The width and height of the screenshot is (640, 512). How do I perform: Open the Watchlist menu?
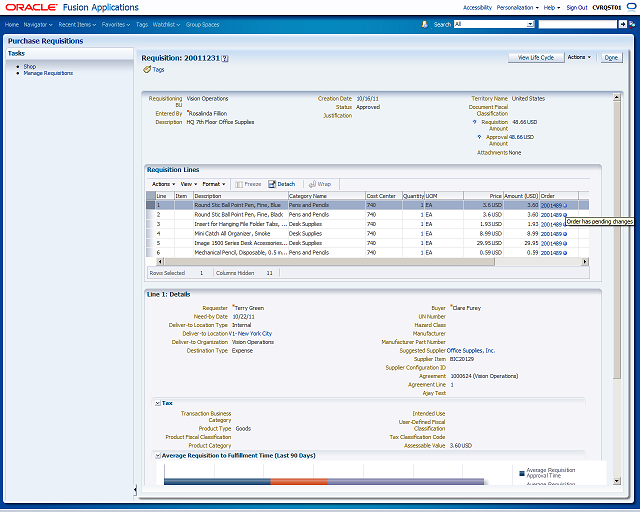click(166, 24)
